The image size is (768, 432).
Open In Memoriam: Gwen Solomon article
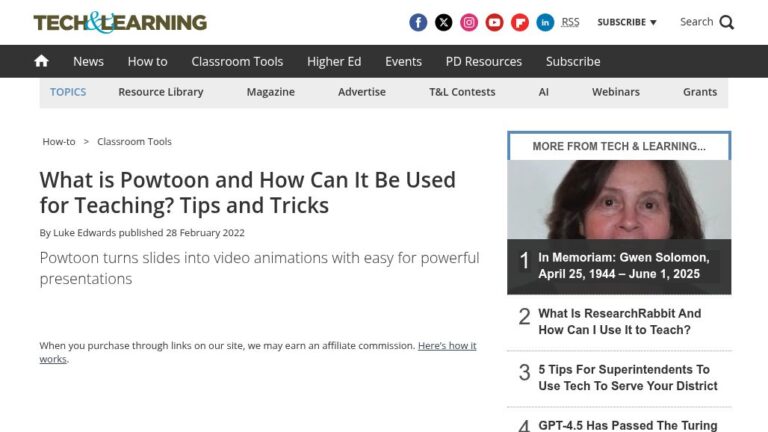[624, 265]
